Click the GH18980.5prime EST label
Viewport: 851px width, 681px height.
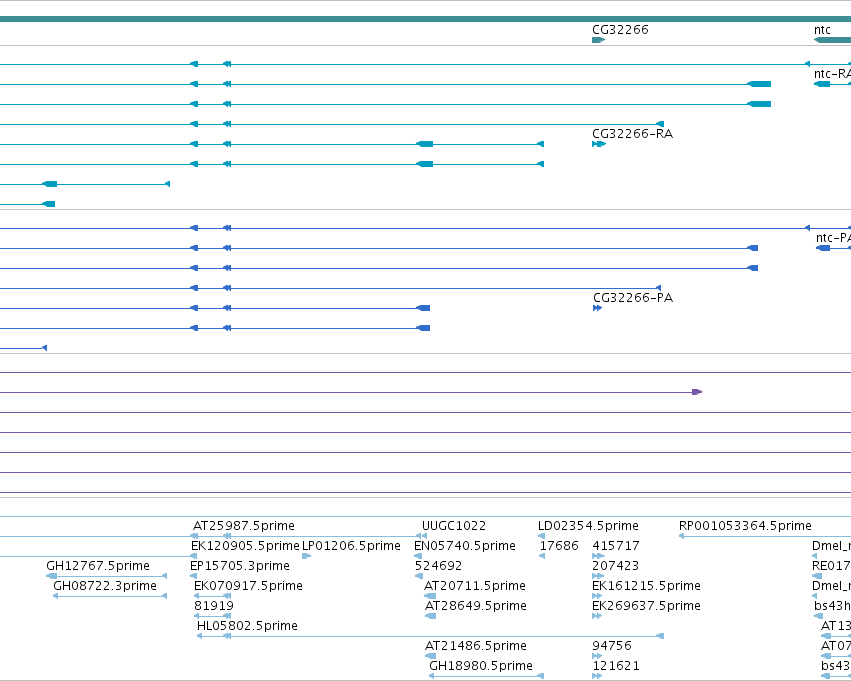(x=481, y=666)
